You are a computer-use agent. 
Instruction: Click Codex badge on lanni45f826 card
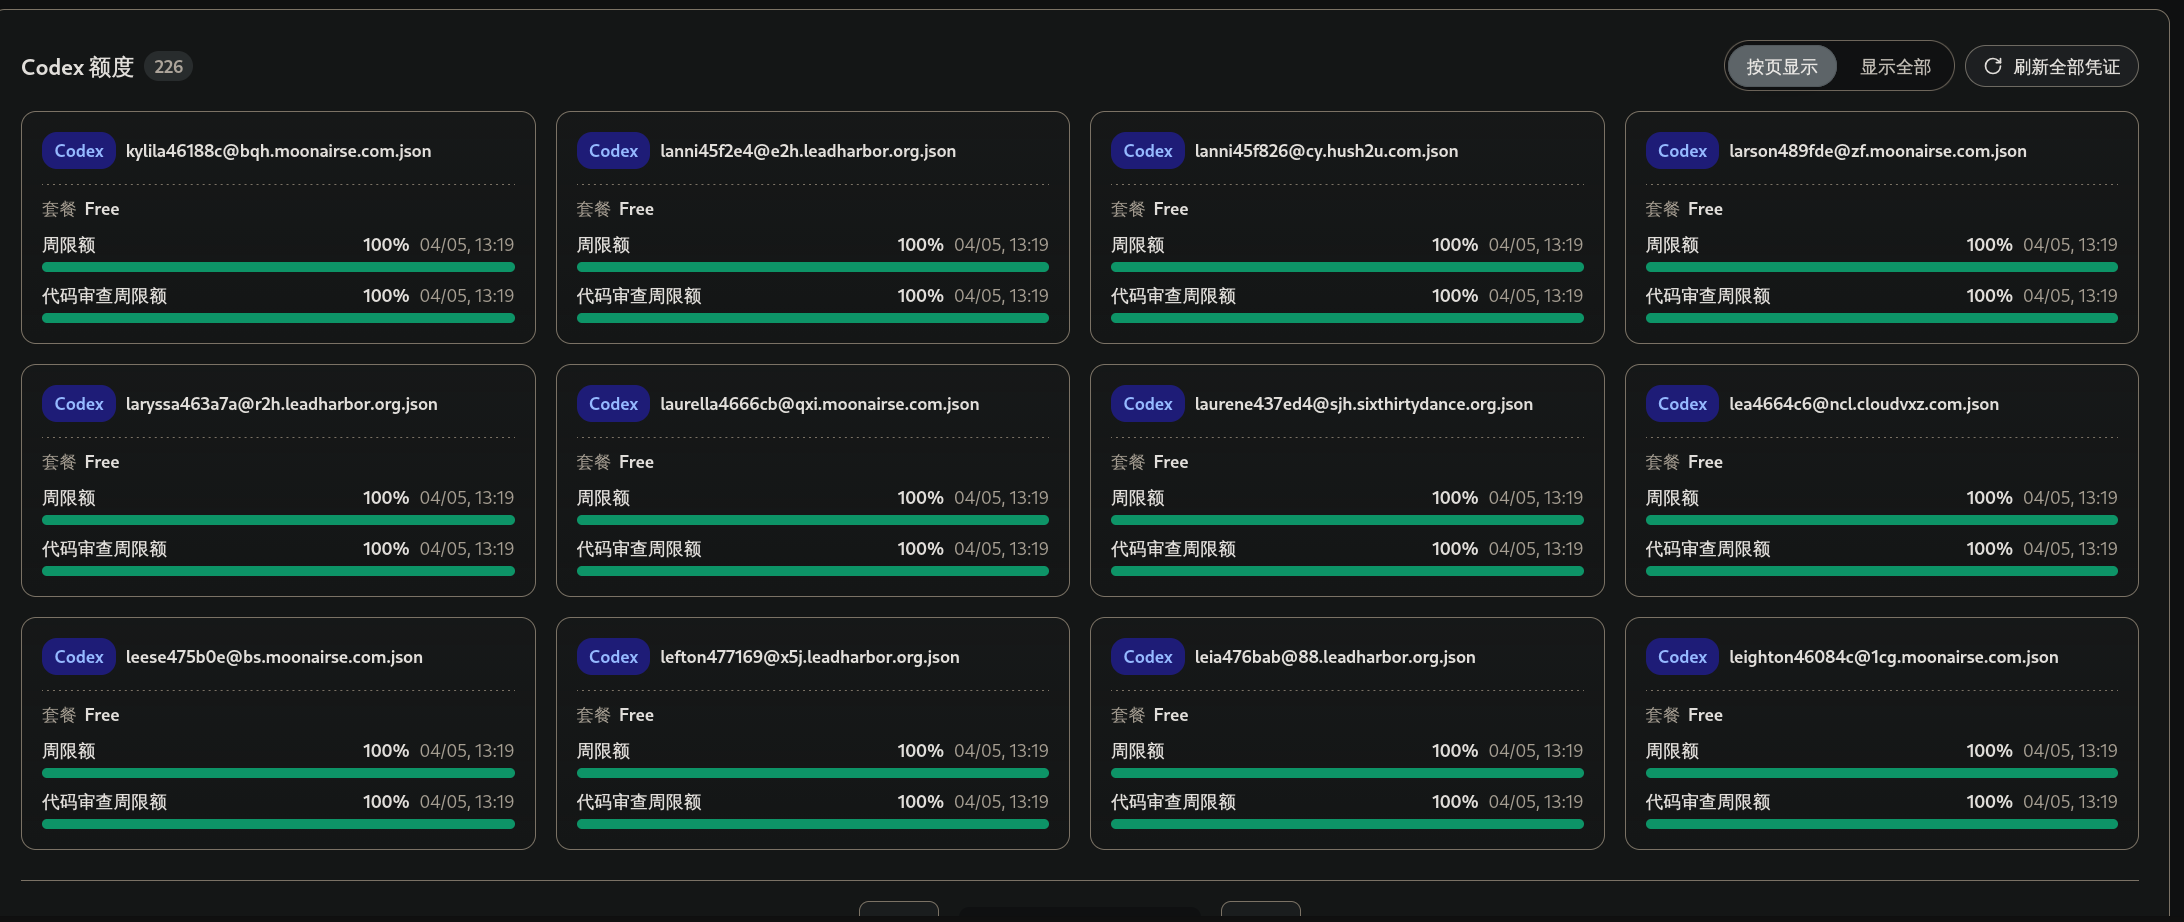pyautogui.click(x=1147, y=151)
